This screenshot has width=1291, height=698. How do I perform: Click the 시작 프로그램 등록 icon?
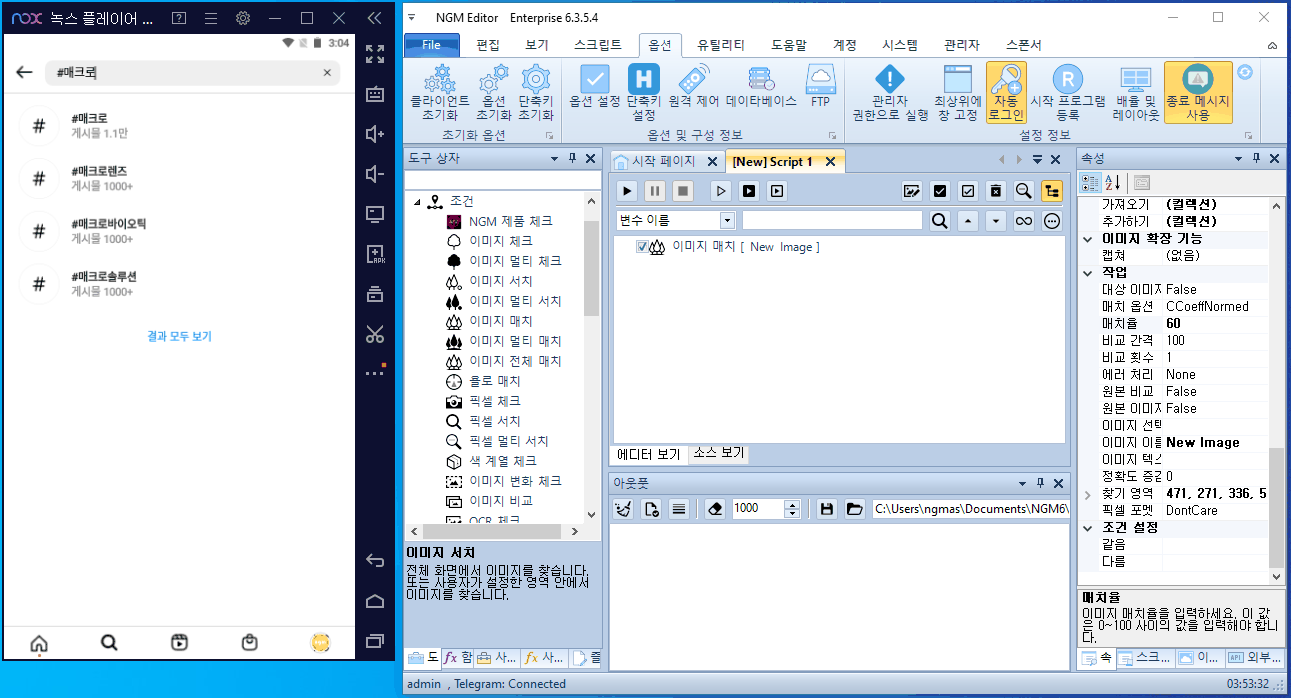pos(1068,92)
